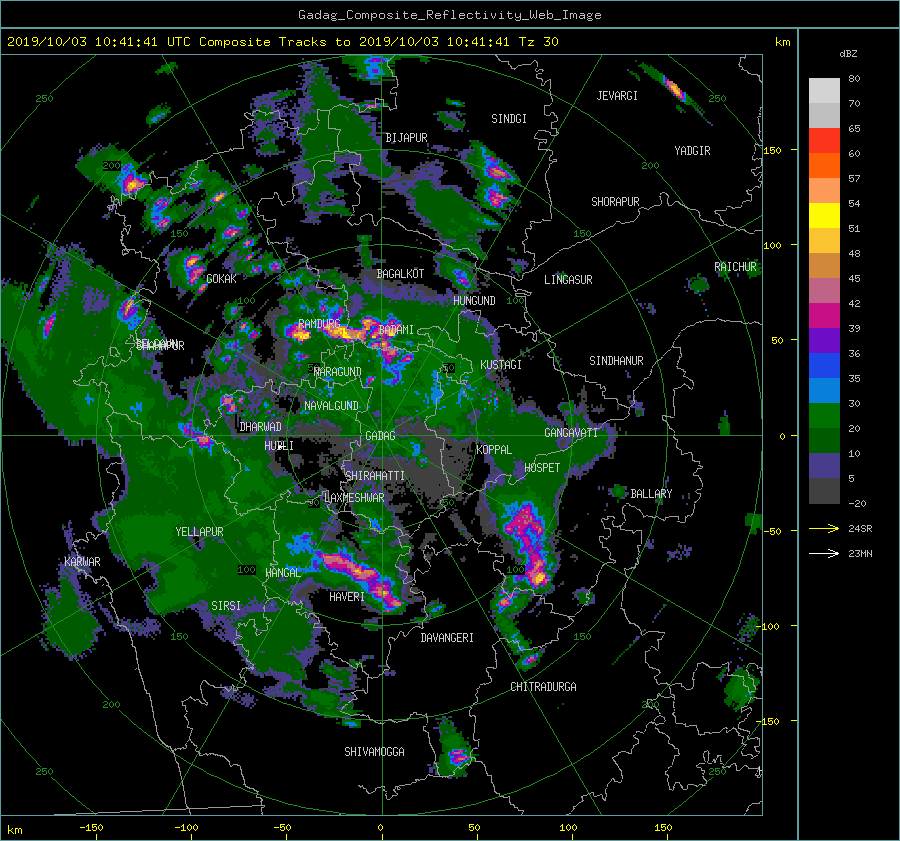Click the LAXMESHWAR city label
Screen dimensions: 900x841
coord(354,498)
